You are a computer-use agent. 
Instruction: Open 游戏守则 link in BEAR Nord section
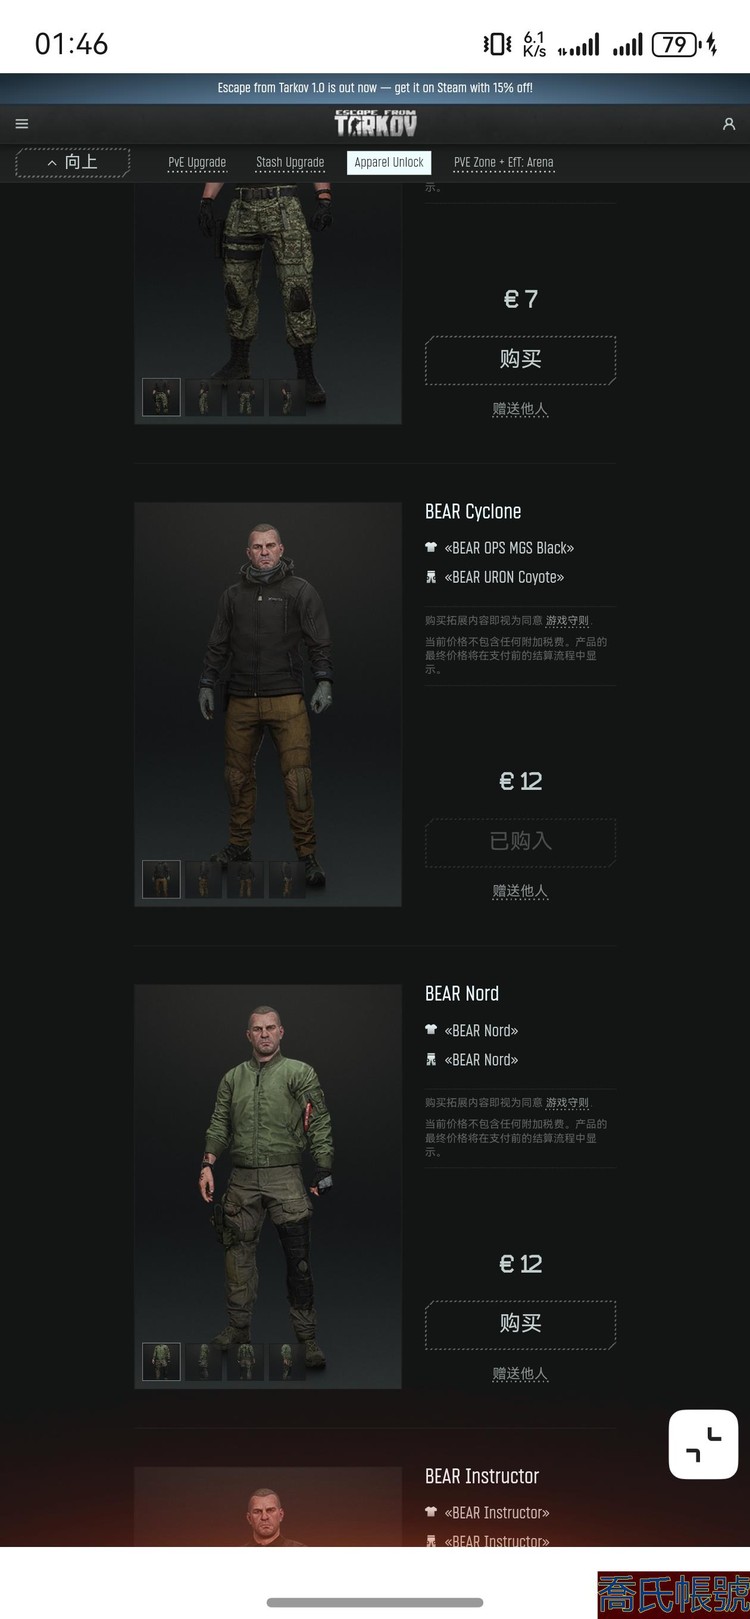pos(567,1102)
